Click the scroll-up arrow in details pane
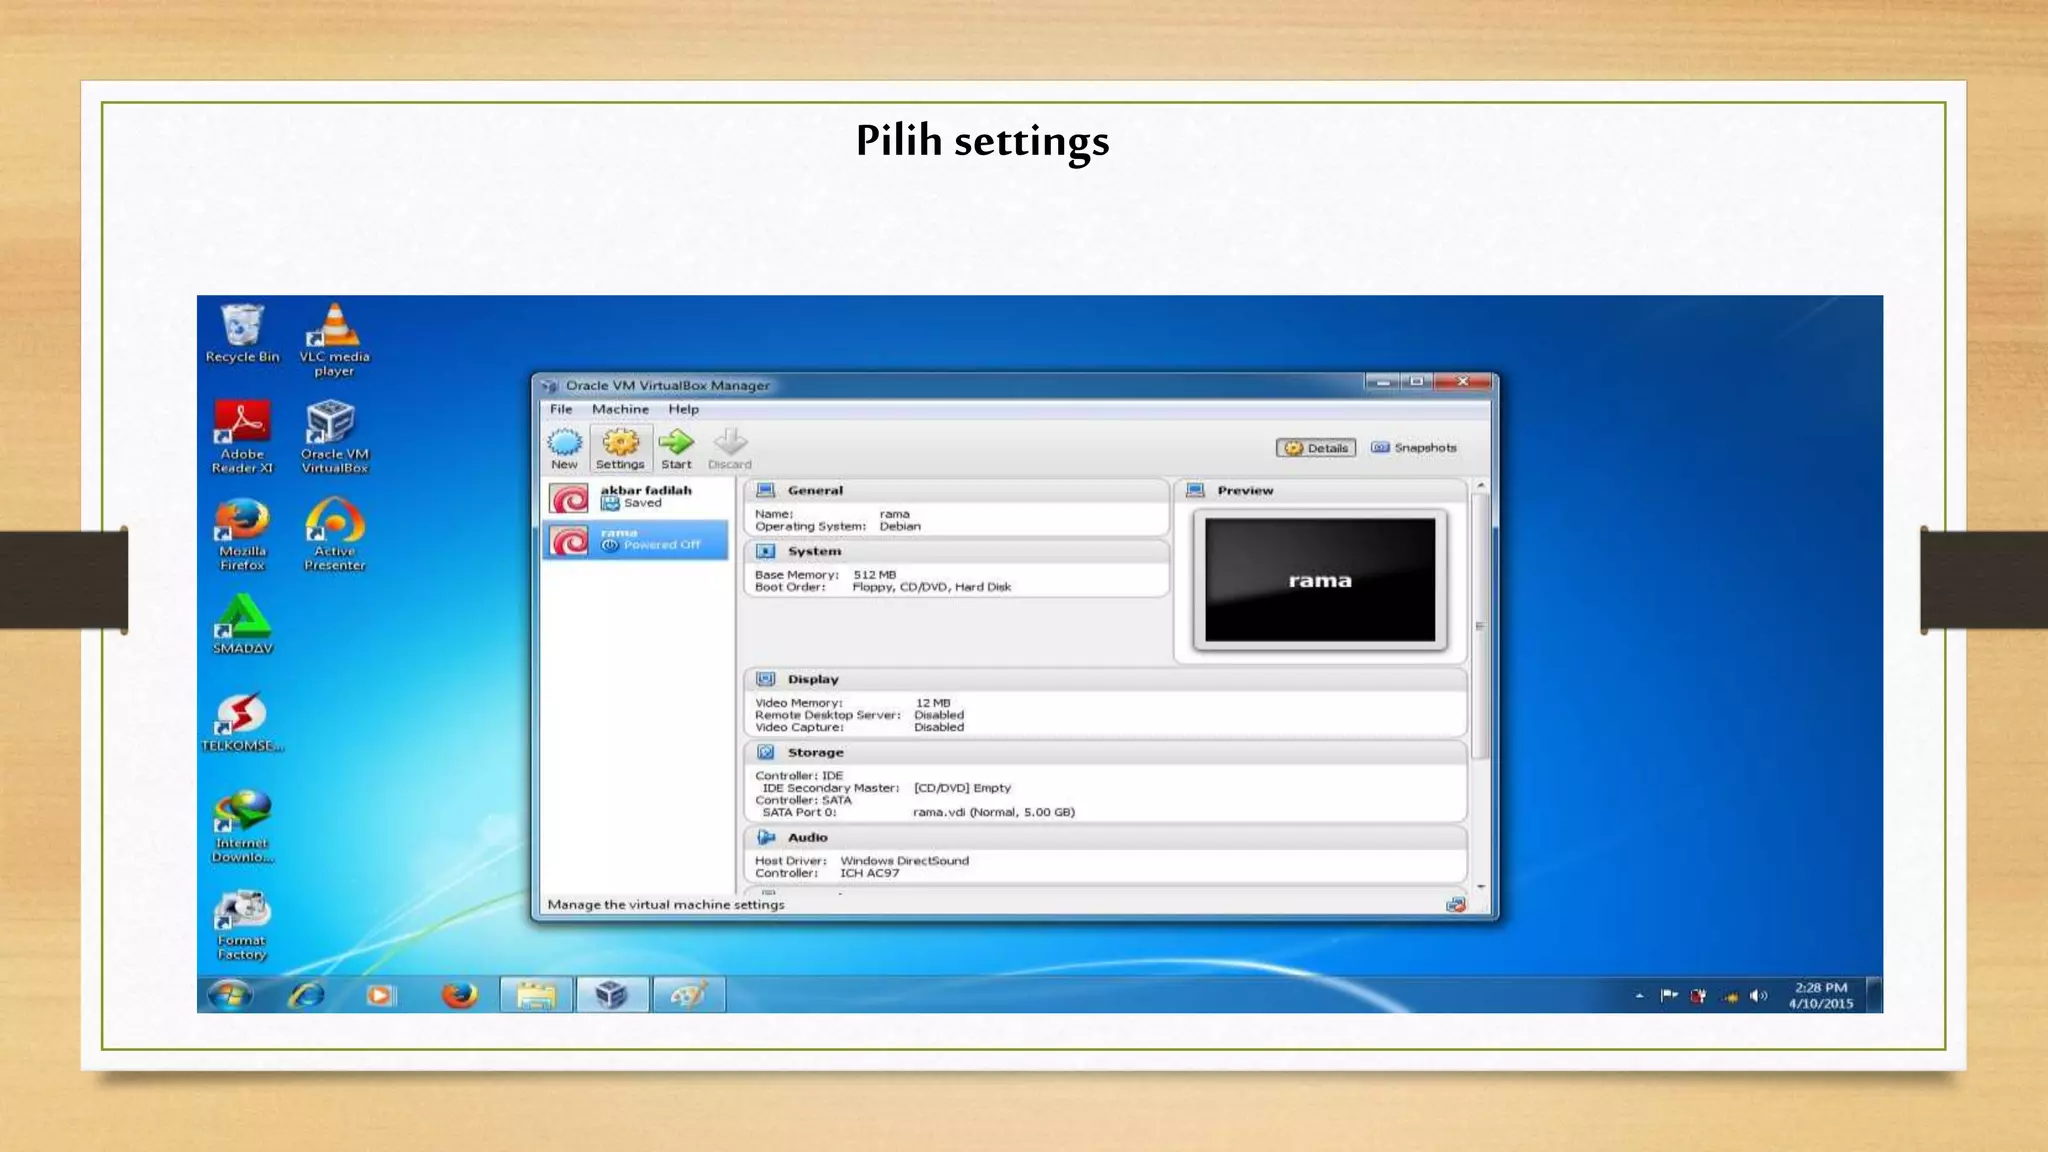This screenshot has width=2048, height=1152. 1481,485
